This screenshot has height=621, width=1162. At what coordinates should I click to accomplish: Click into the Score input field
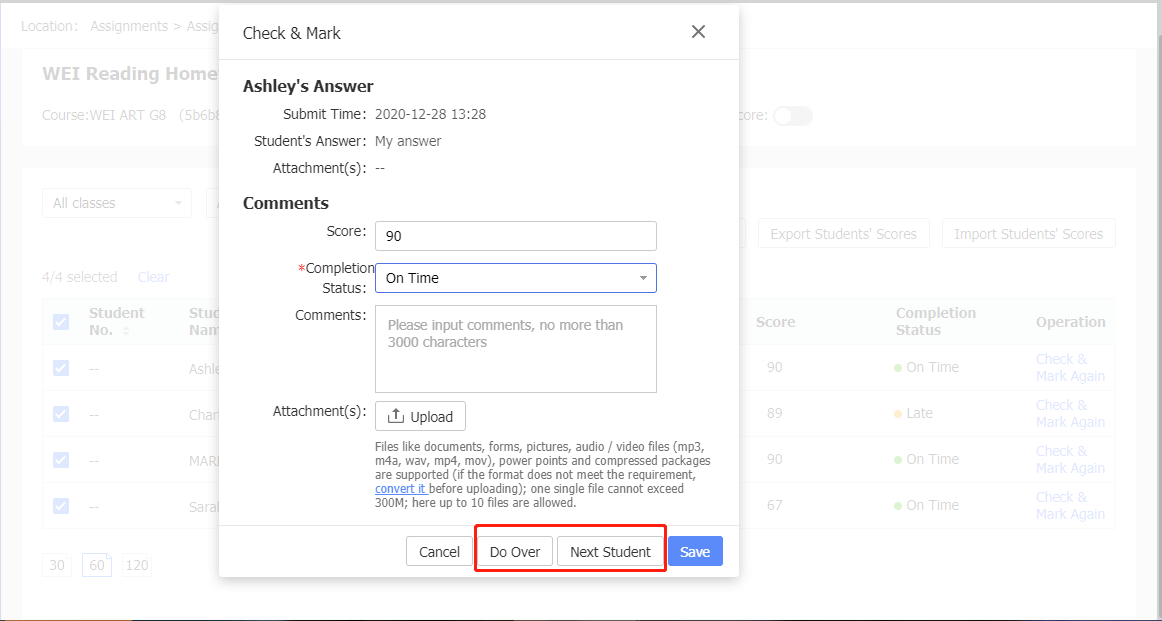[x=515, y=236]
